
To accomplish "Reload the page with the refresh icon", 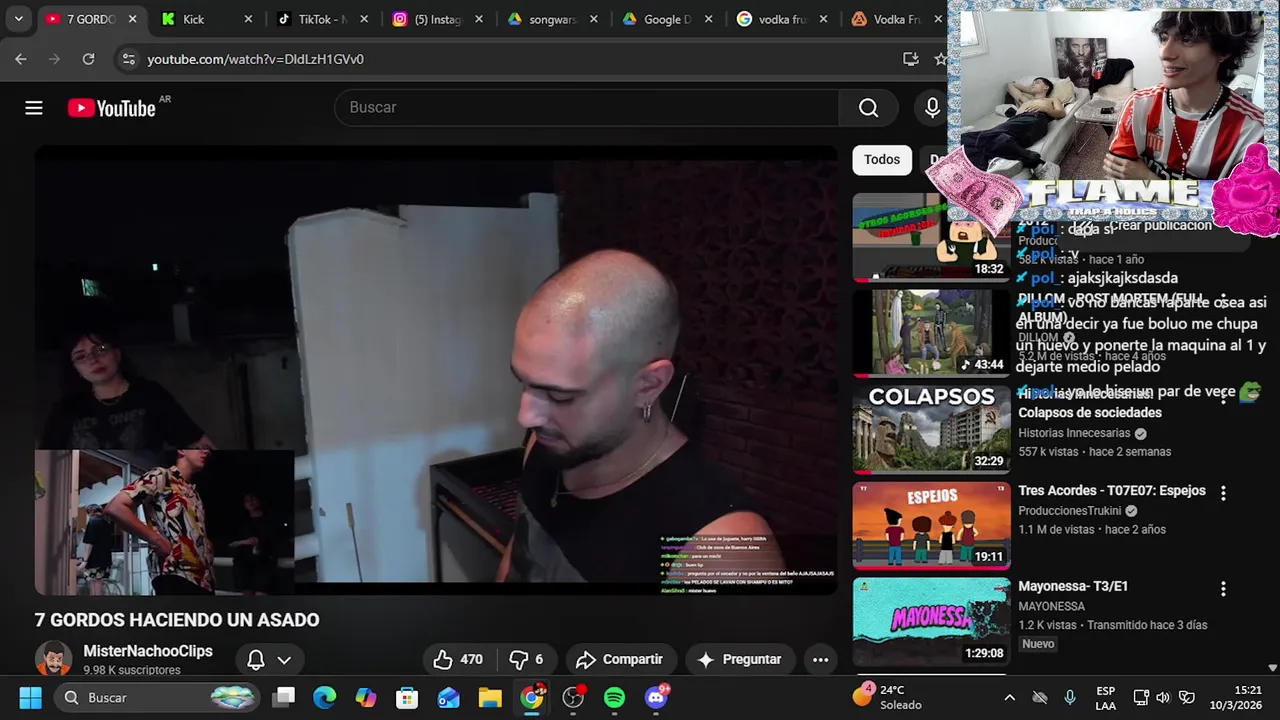I will coord(88,59).
